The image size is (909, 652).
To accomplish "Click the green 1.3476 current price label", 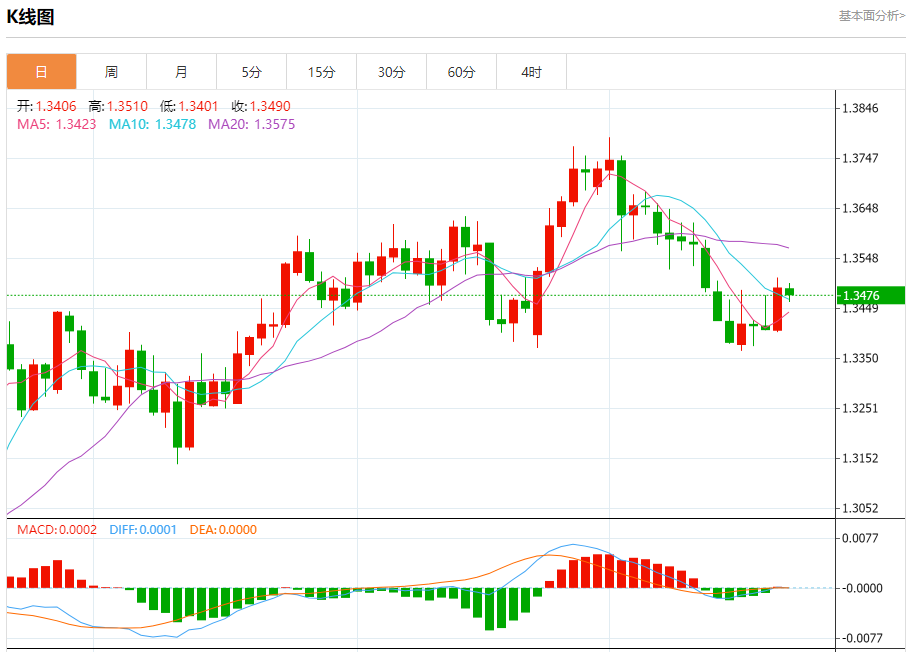I will (x=871, y=296).
